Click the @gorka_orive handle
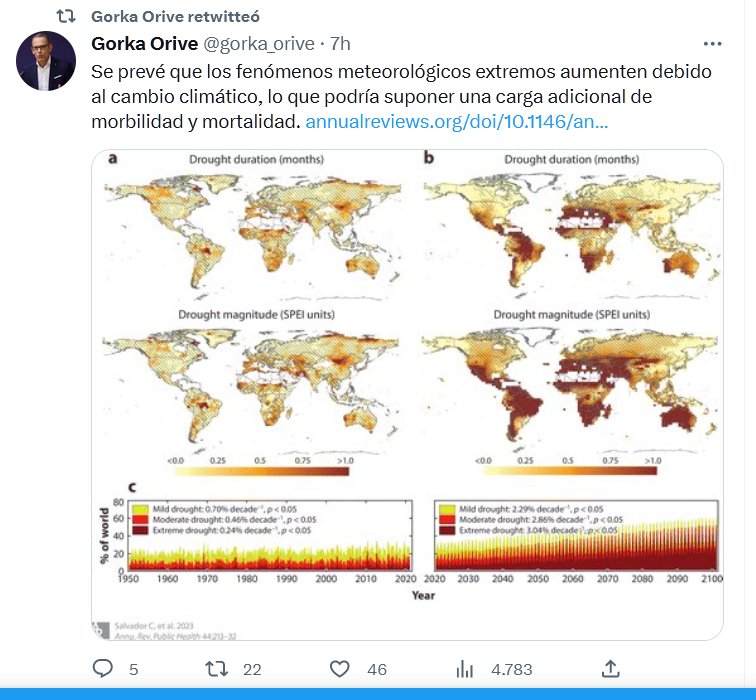The image size is (756, 700). (x=258, y=44)
